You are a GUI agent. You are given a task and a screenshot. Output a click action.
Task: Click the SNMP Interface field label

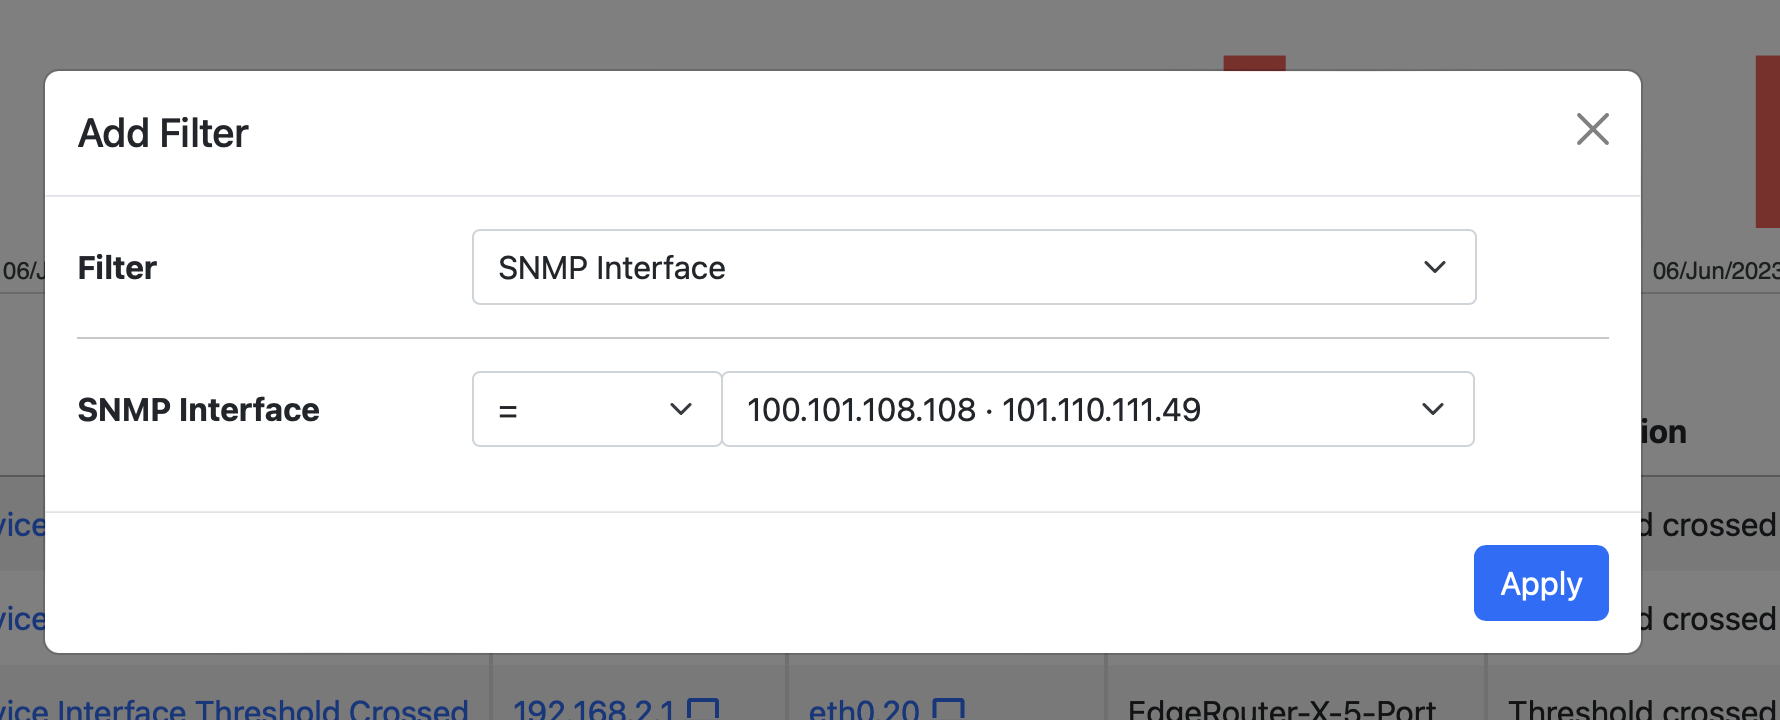click(x=199, y=409)
